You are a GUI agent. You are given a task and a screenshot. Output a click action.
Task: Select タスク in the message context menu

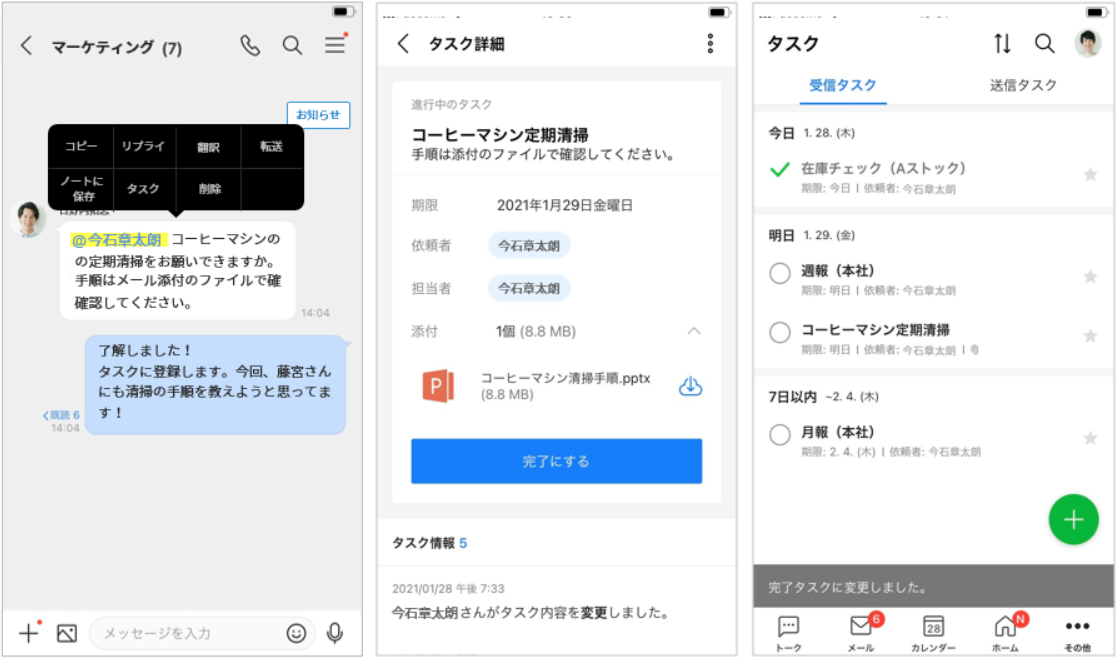click(143, 188)
